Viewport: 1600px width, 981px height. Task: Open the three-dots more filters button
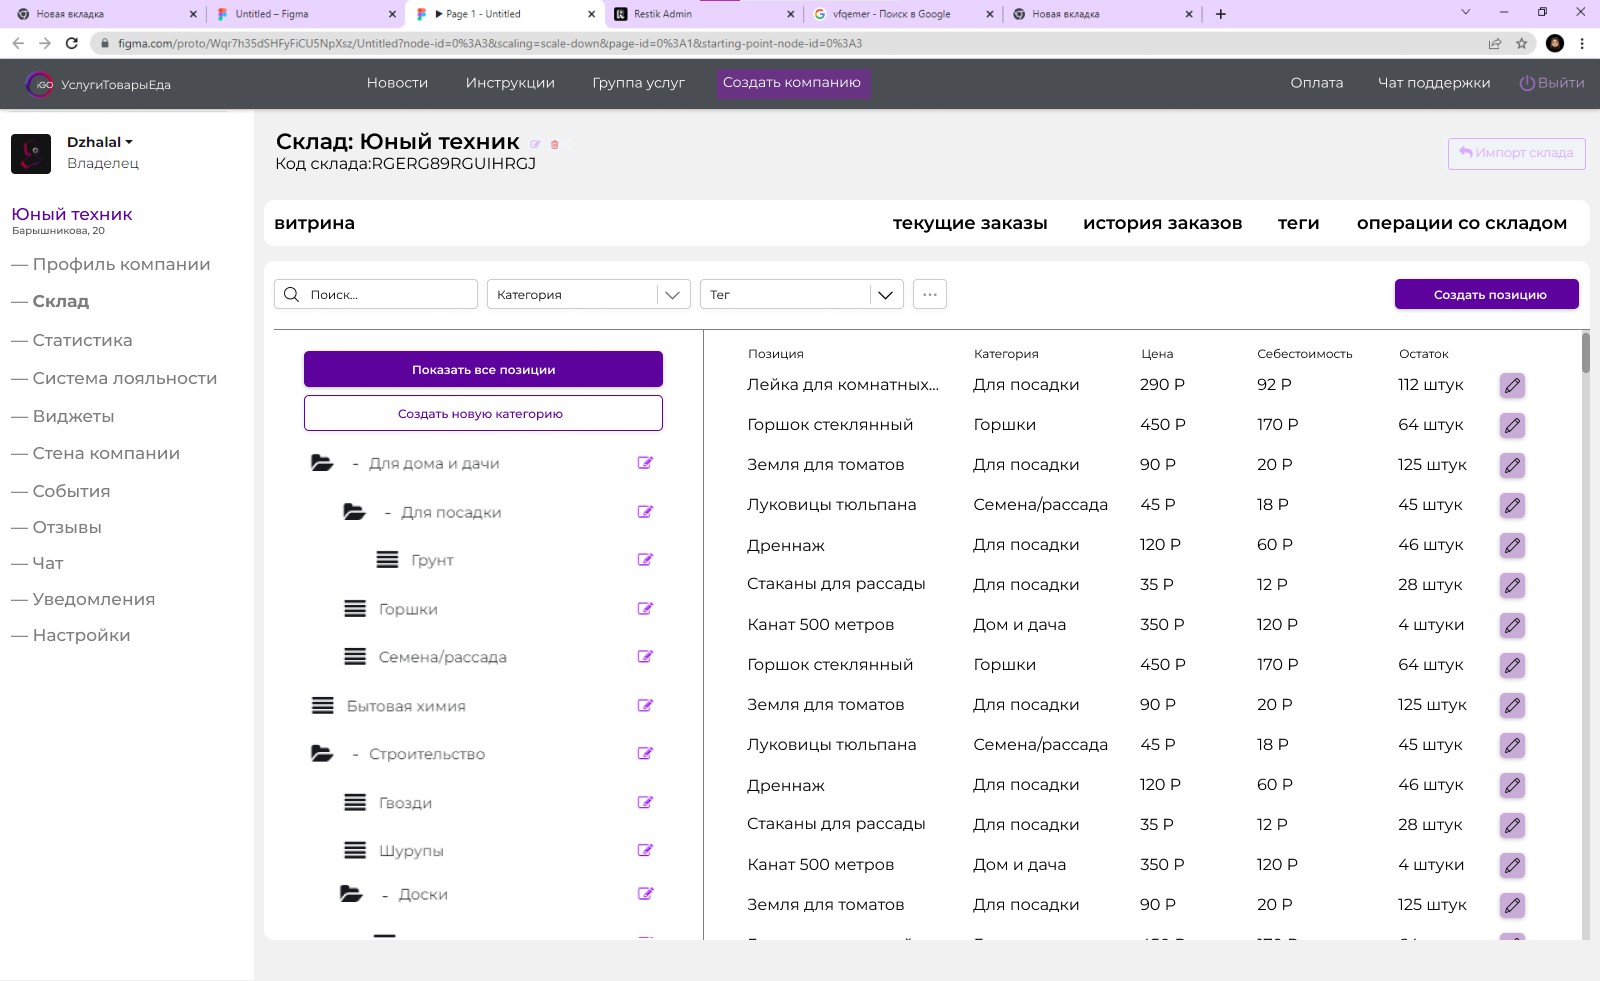(930, 294)
